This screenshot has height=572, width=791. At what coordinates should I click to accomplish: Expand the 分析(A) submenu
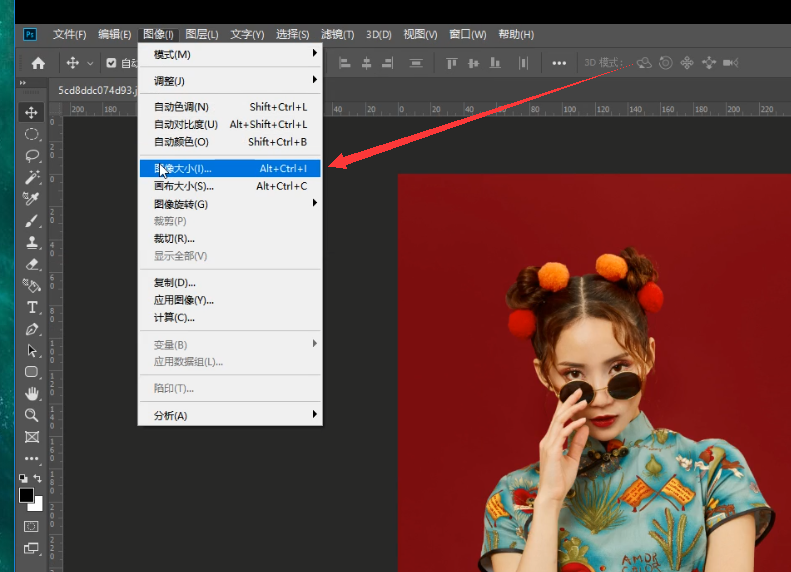point(230,416)
